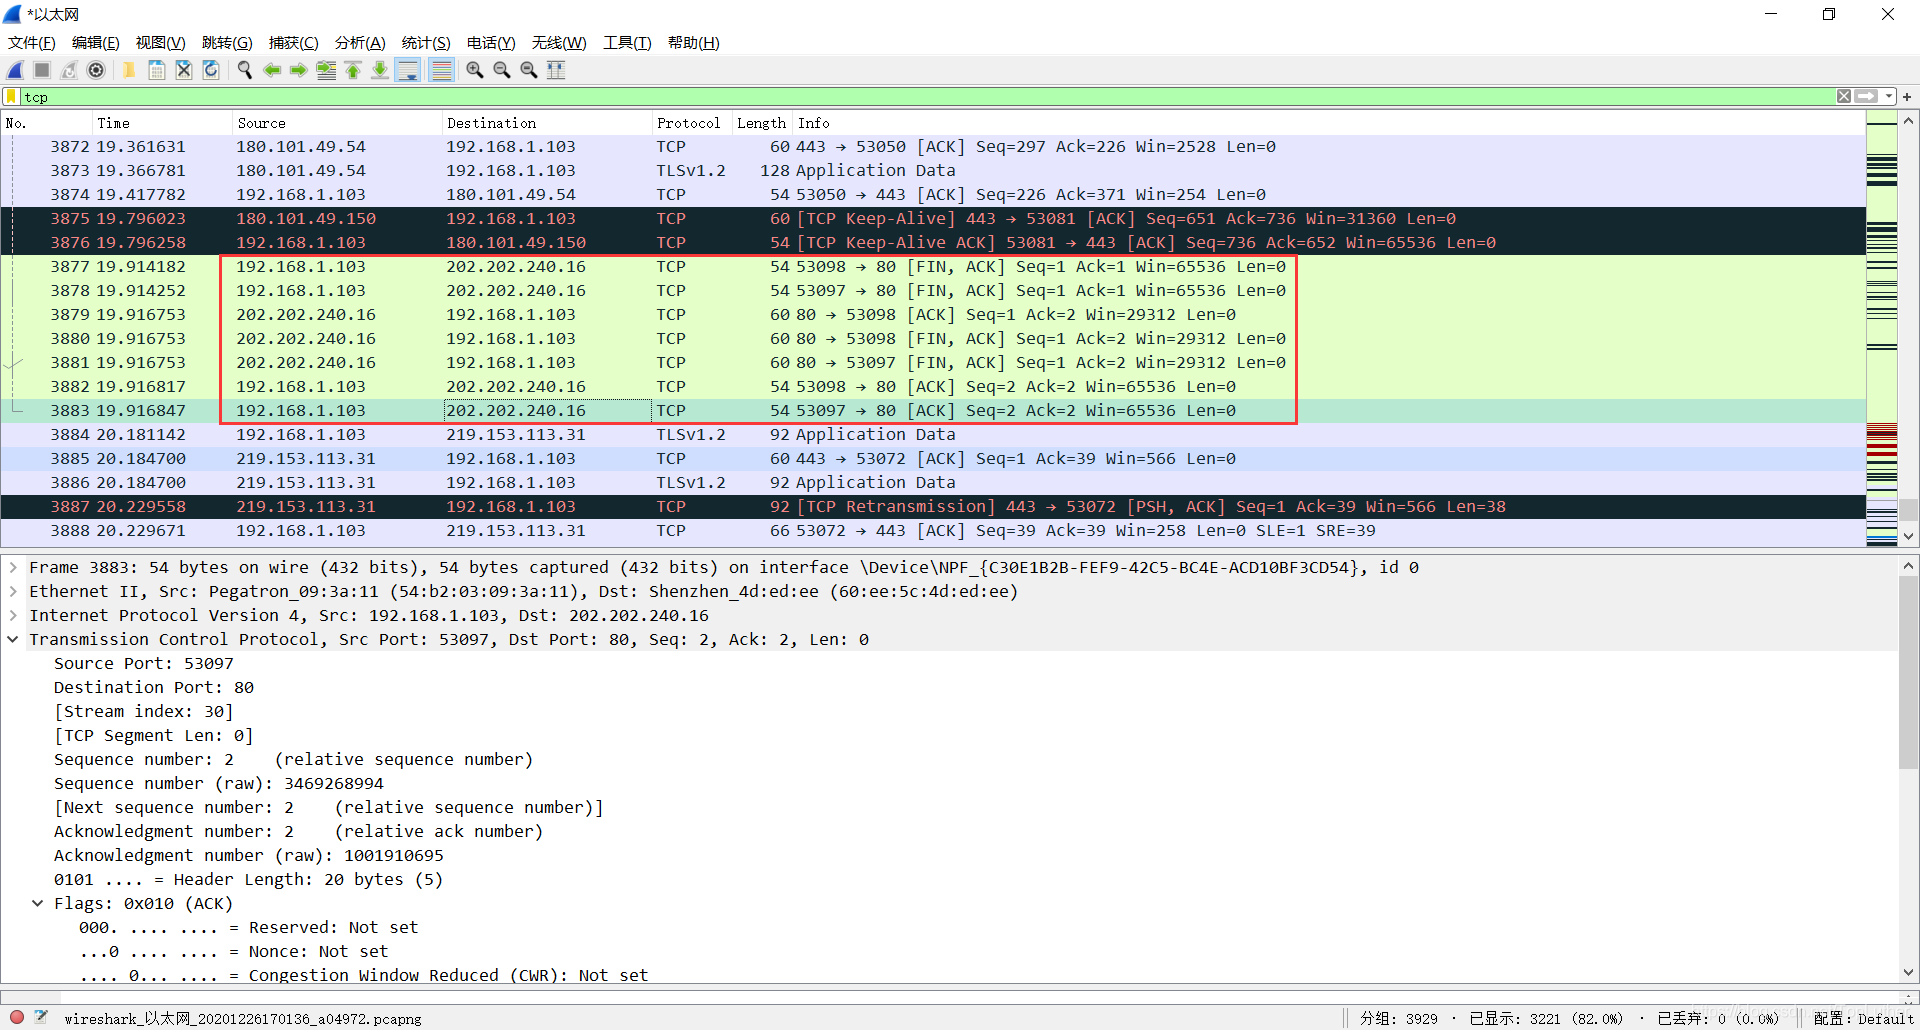Sort packets by Length column
The width and height of the screenshot is (1920, 1030).
(762, 123)
